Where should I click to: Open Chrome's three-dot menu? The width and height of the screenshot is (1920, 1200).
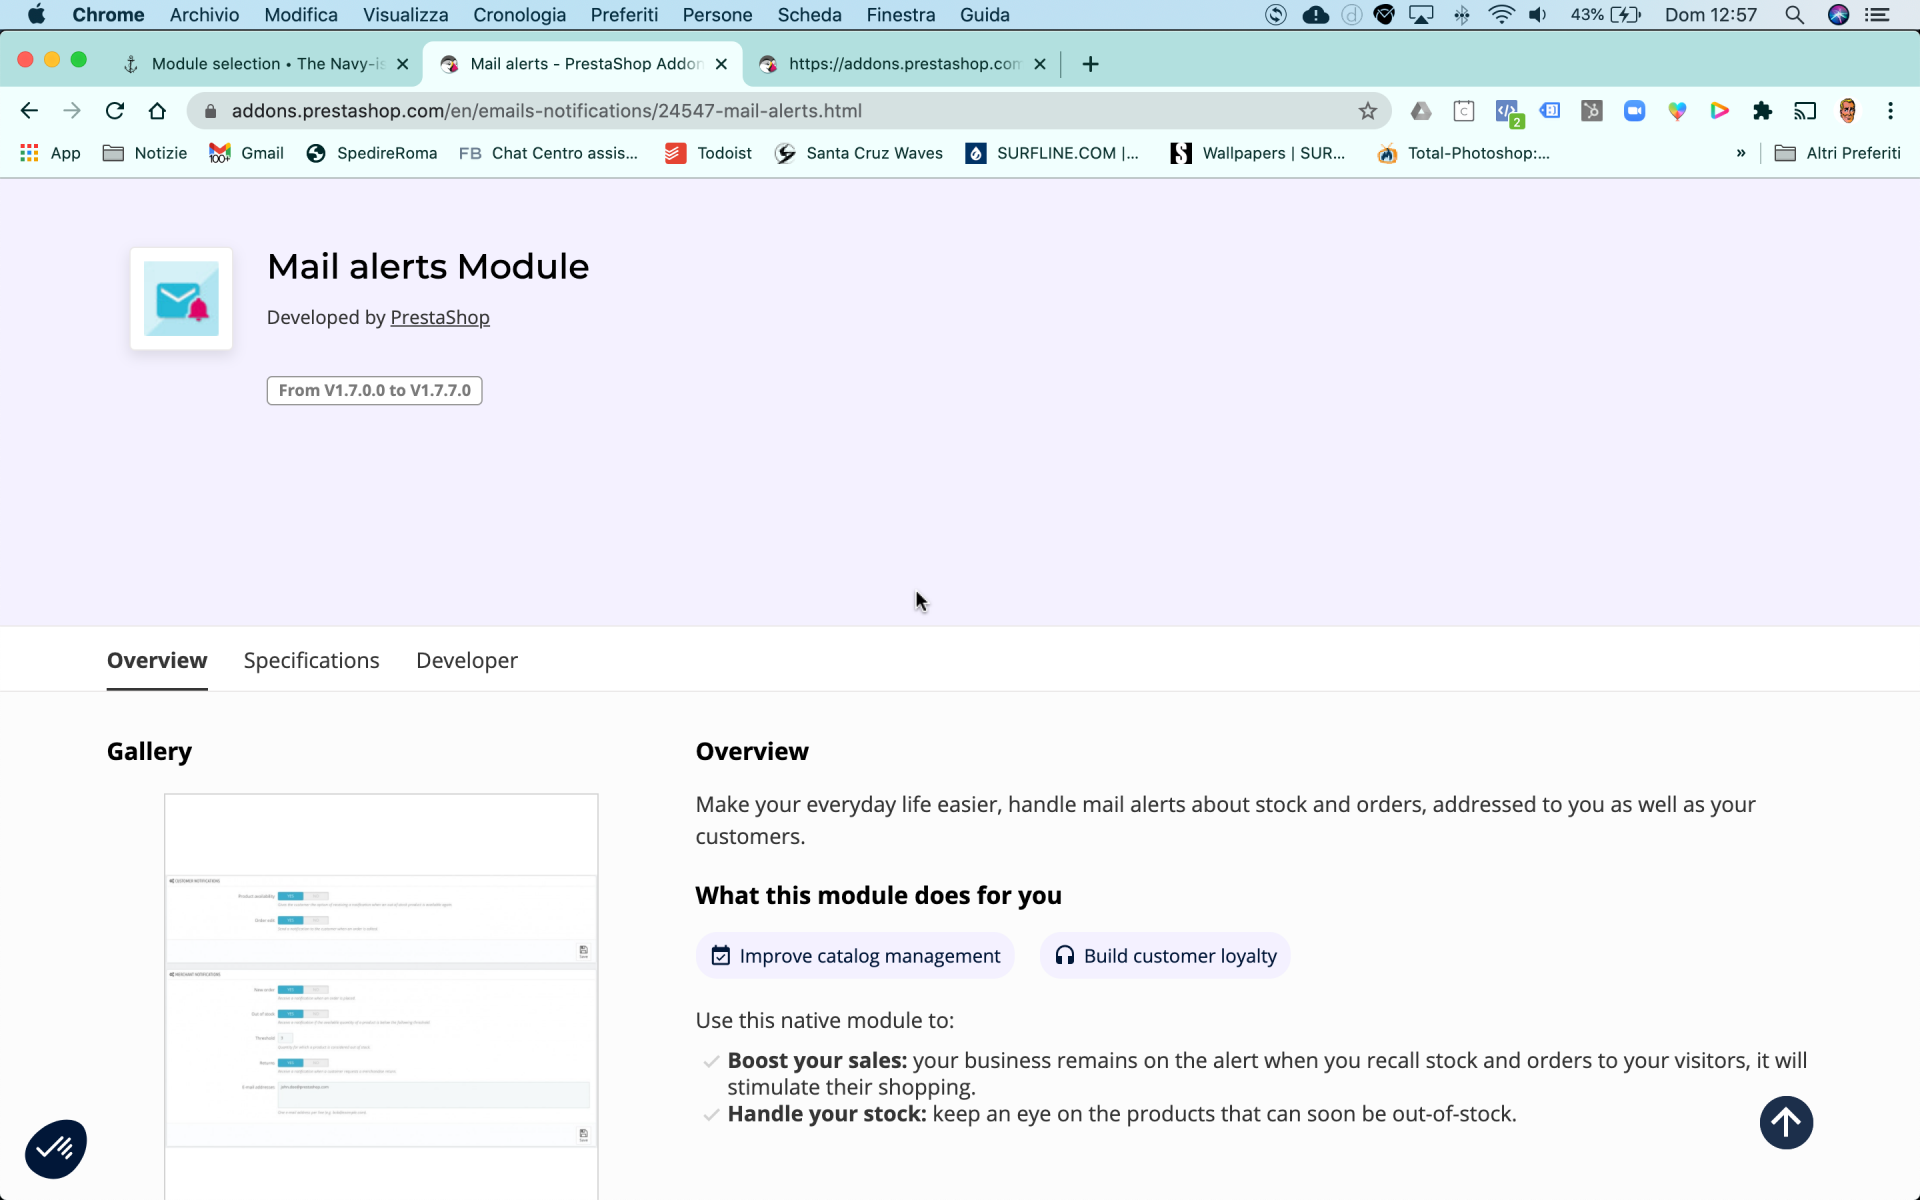[1890, 111]
